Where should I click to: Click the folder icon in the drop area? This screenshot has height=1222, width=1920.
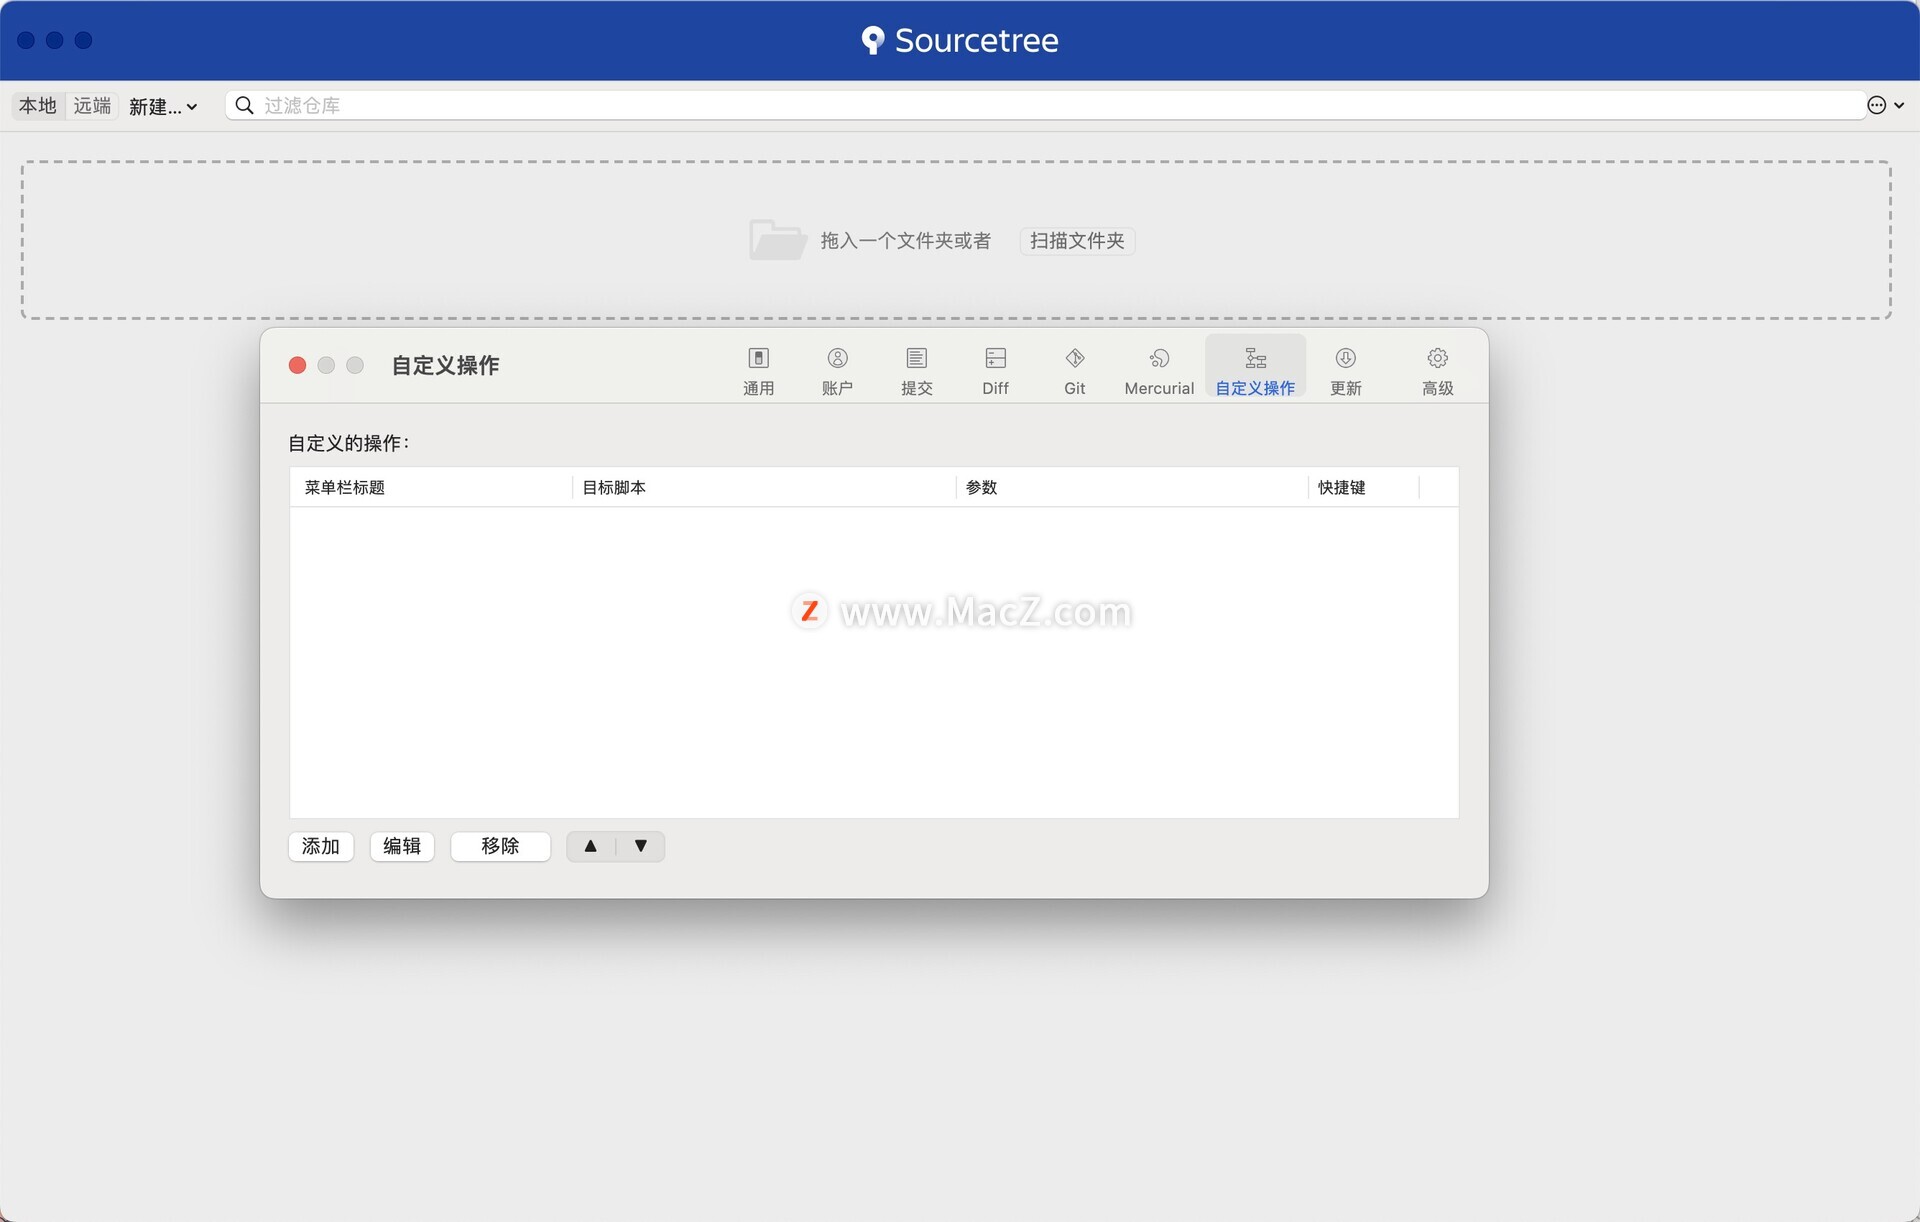777,240
